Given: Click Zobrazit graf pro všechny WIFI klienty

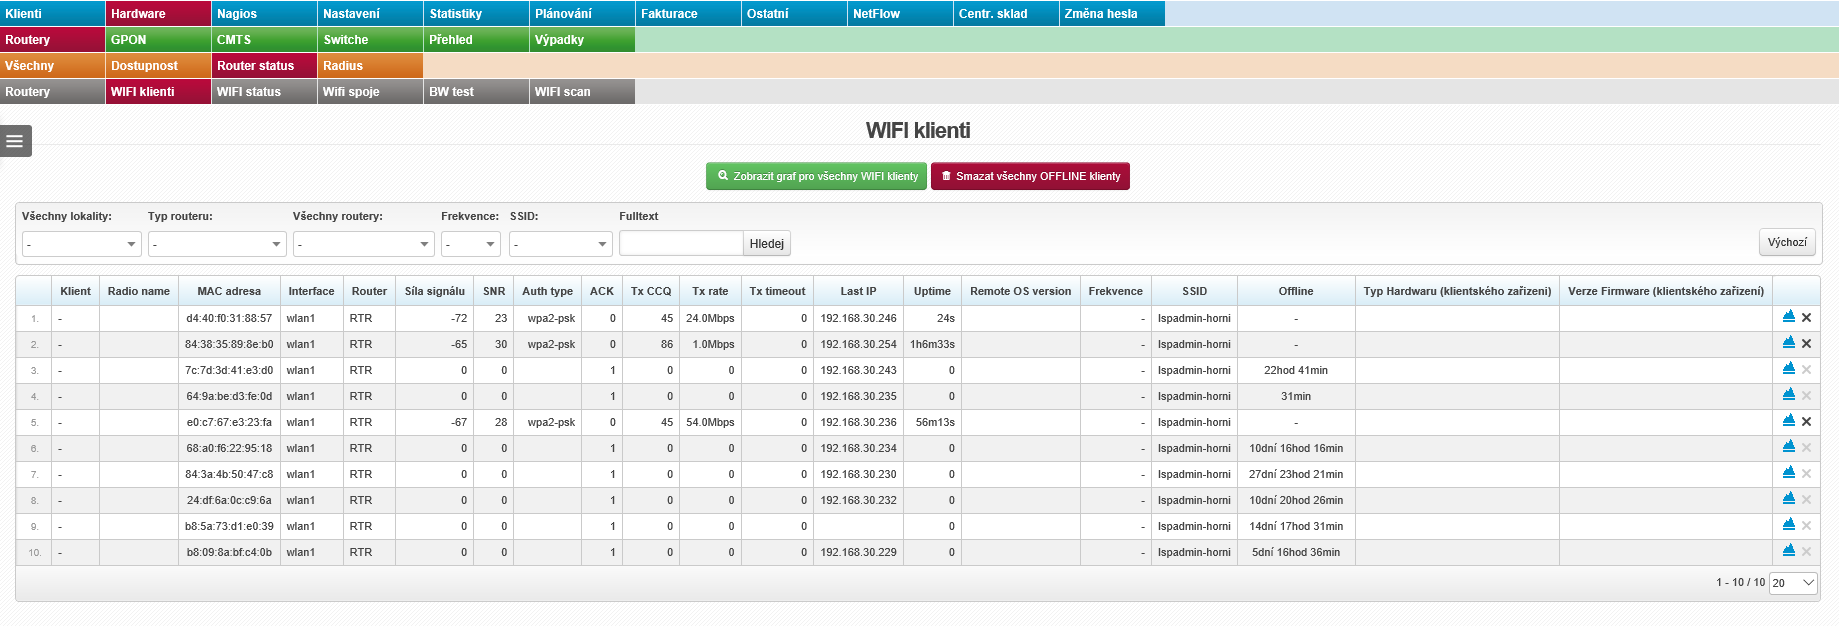Looking at the screenshot, I should coord(817,176).
